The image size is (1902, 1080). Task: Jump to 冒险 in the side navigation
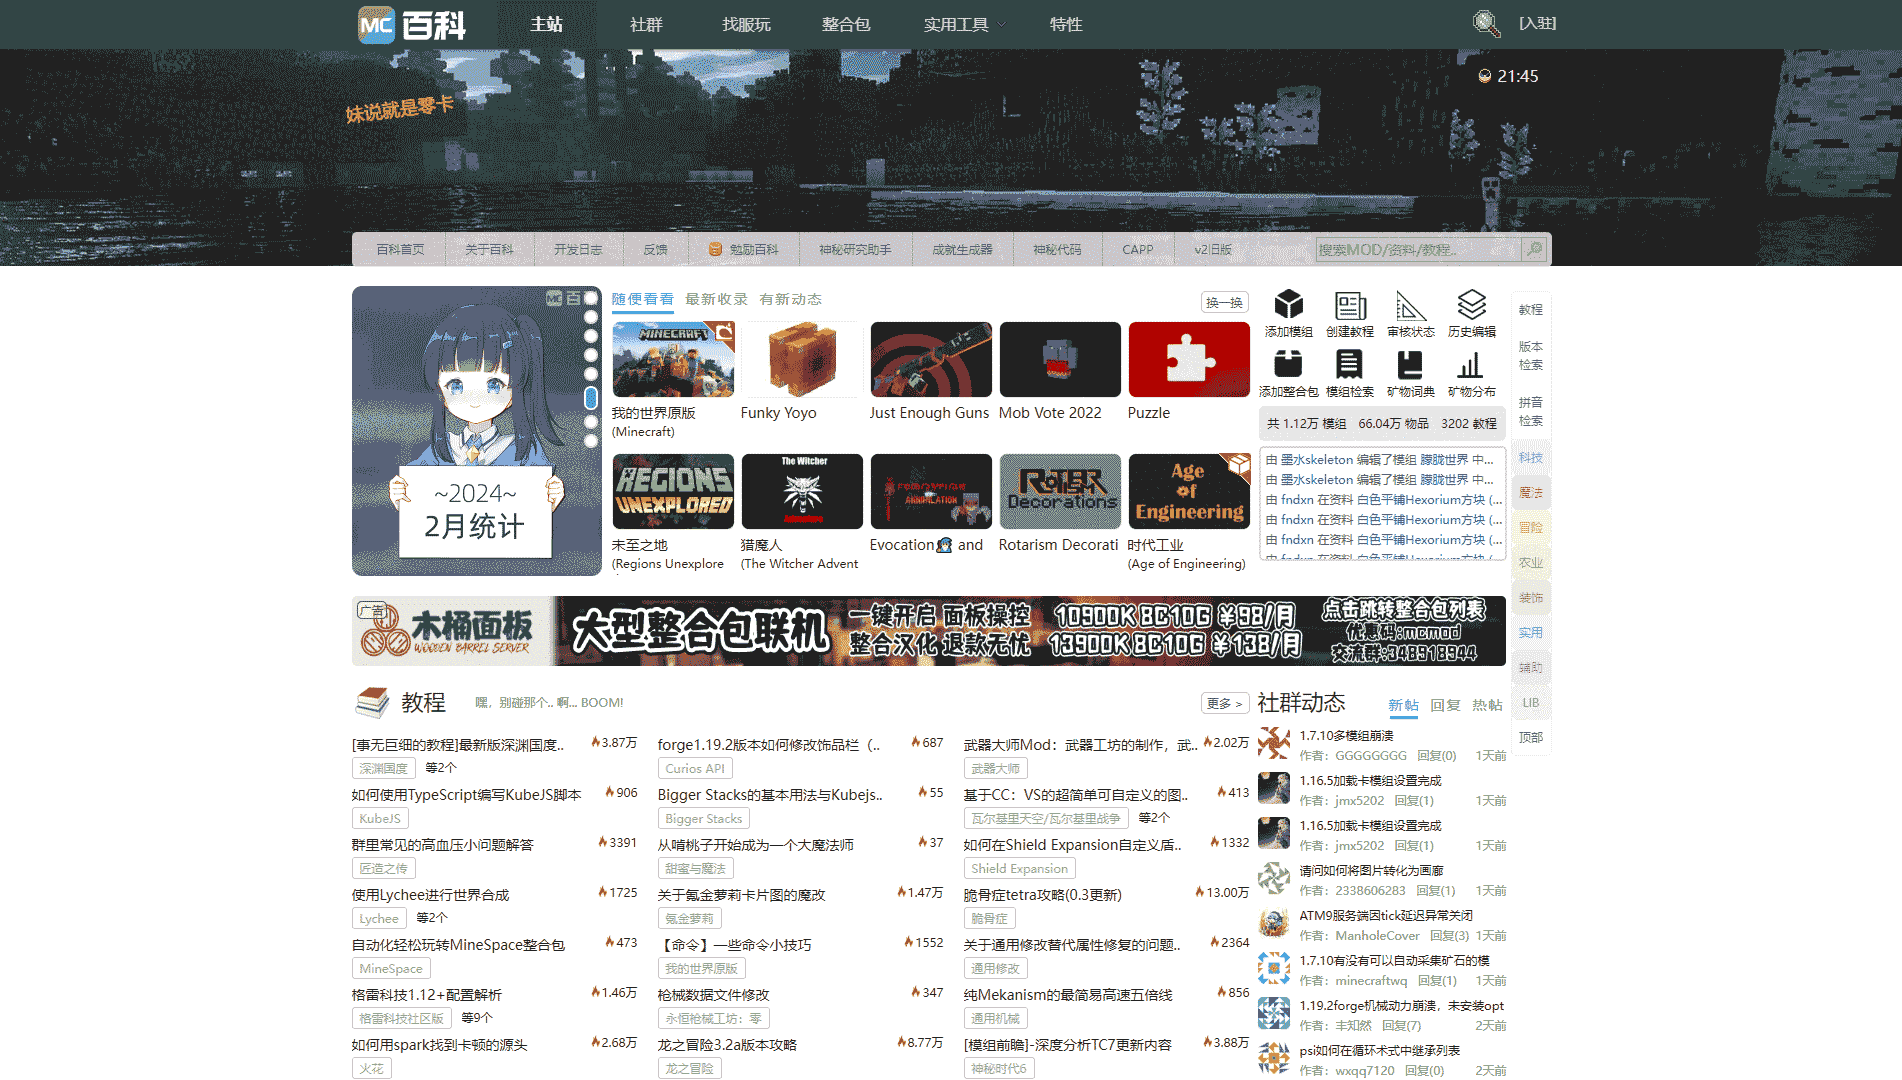(x=1530, y=527)
